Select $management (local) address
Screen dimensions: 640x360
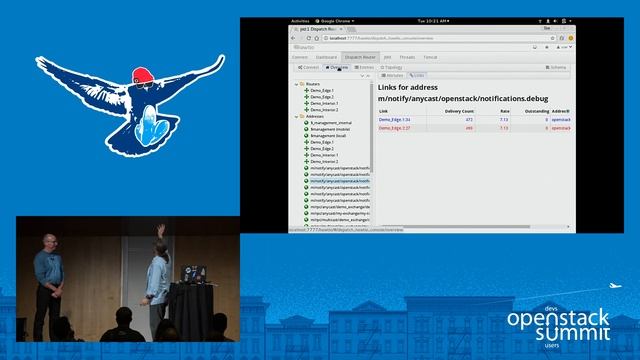tap(328, 136)
